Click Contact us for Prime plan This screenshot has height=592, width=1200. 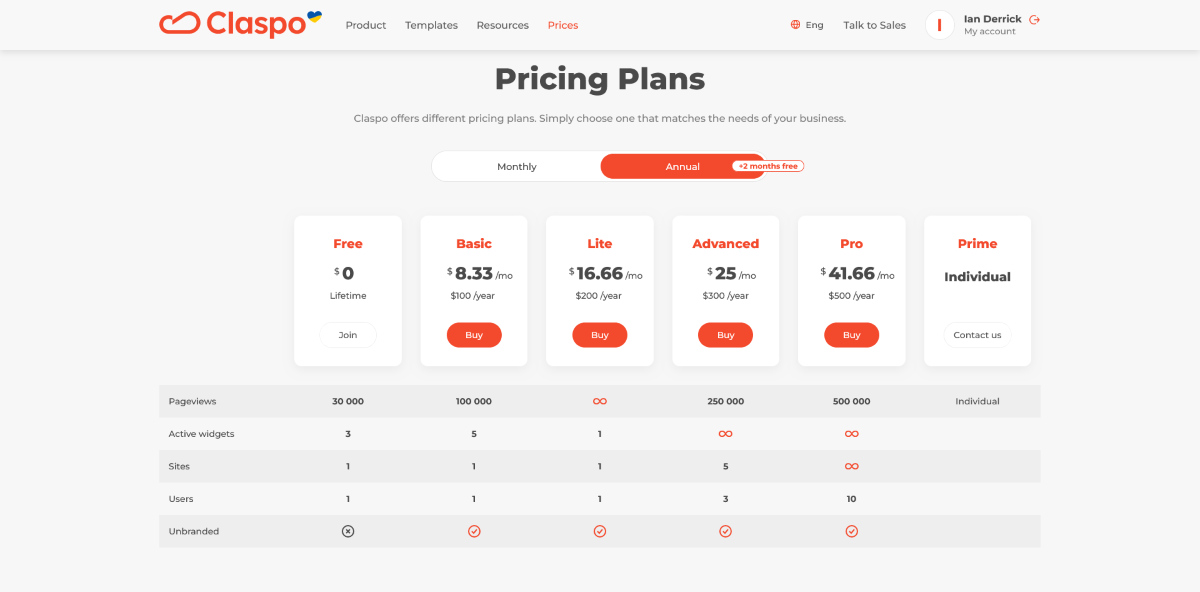pos(977,335)
